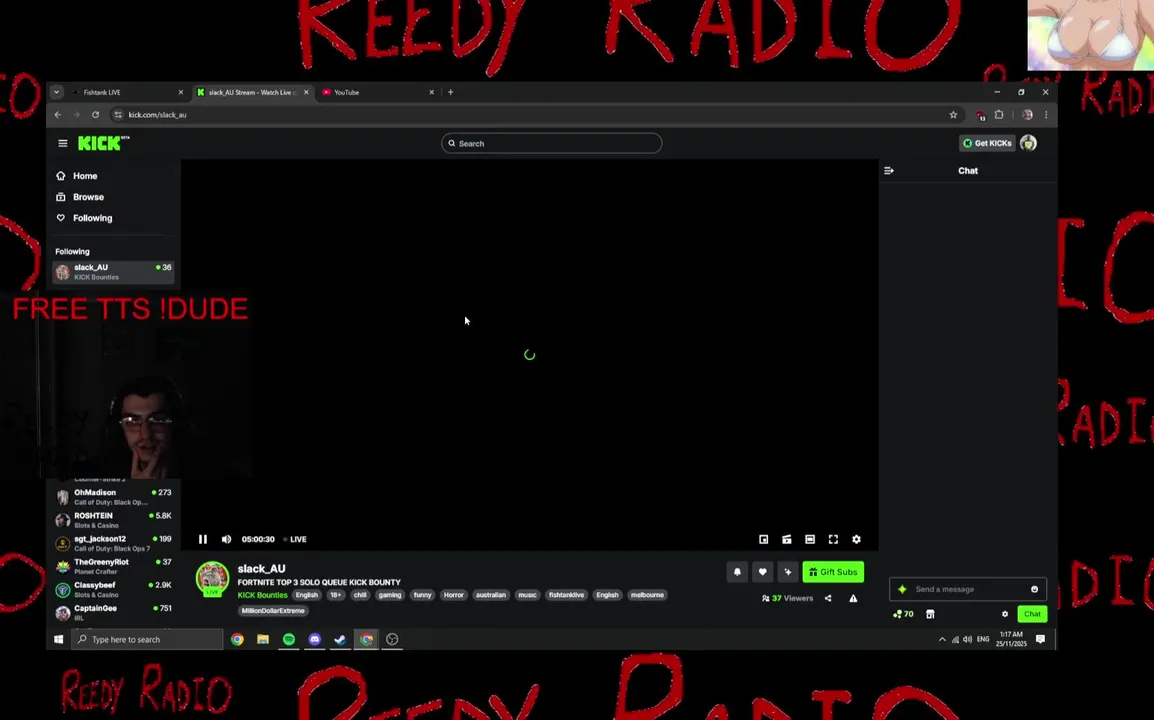1154x720 pixels.
Task: Open the Kick user profile avatar
Action: pyautogui.click(x=1028, y=143)
